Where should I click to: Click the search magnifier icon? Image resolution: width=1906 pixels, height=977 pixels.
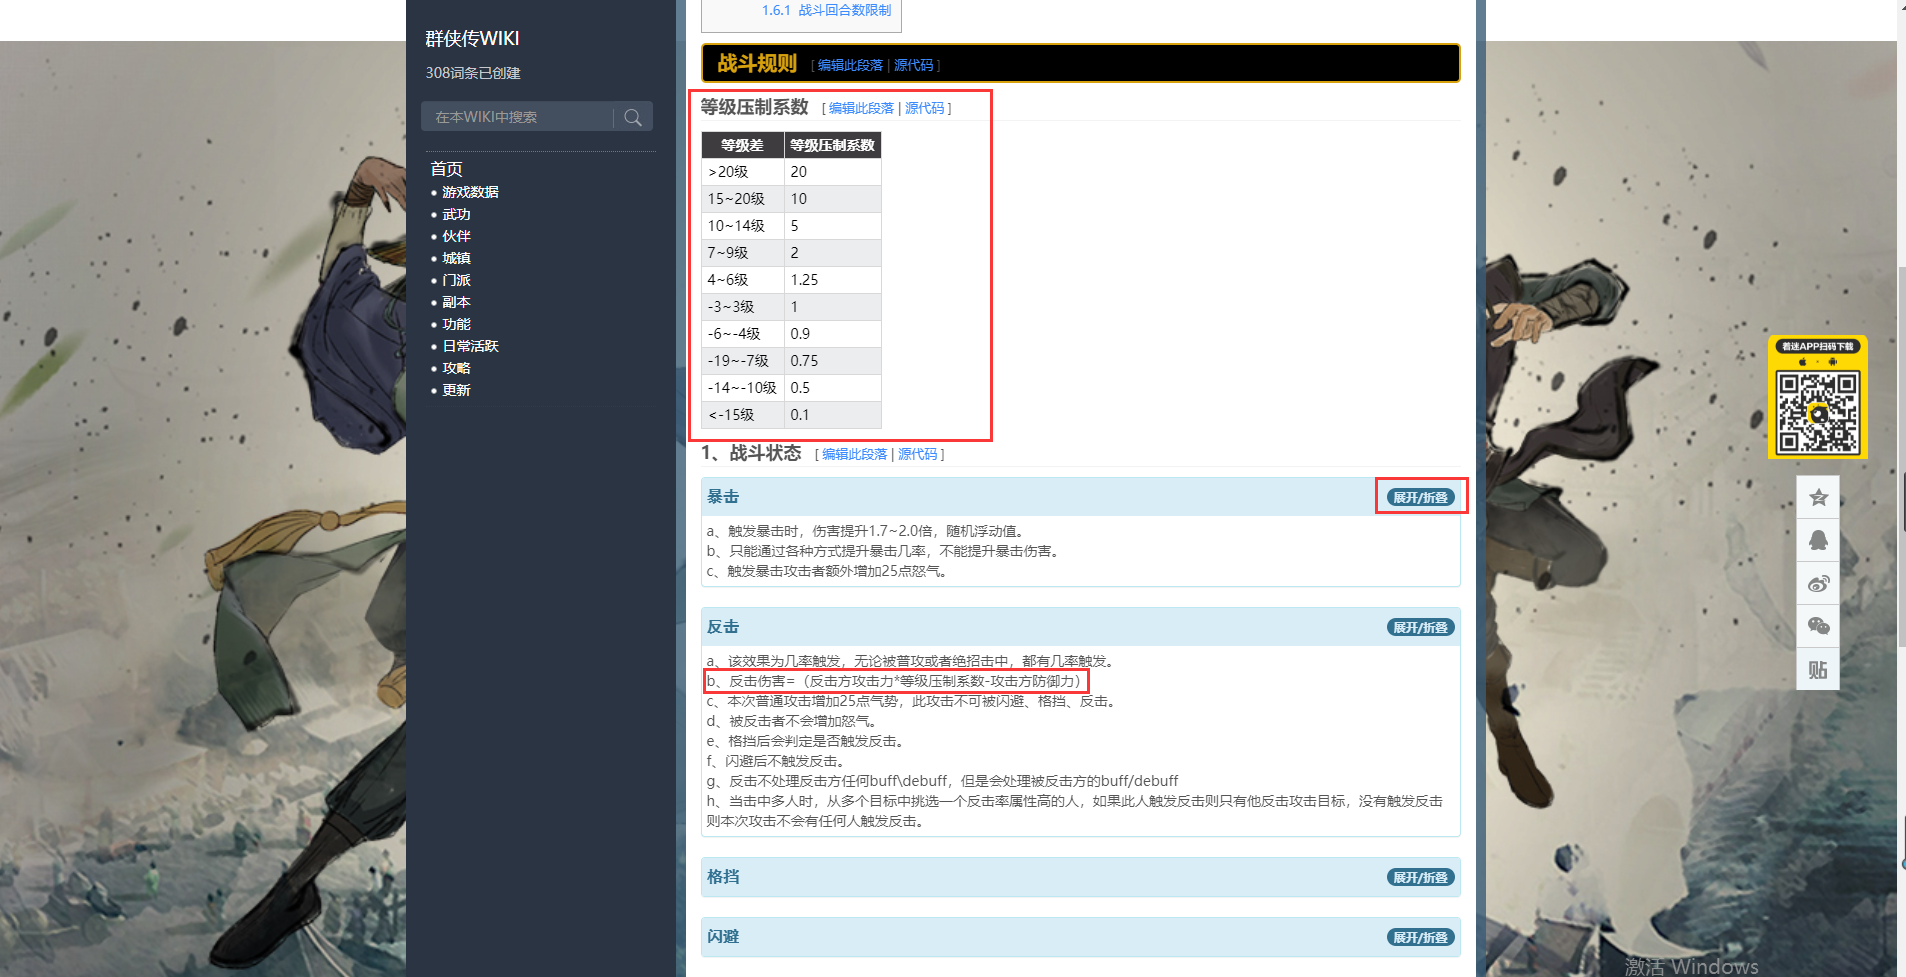tap(633, 117)
